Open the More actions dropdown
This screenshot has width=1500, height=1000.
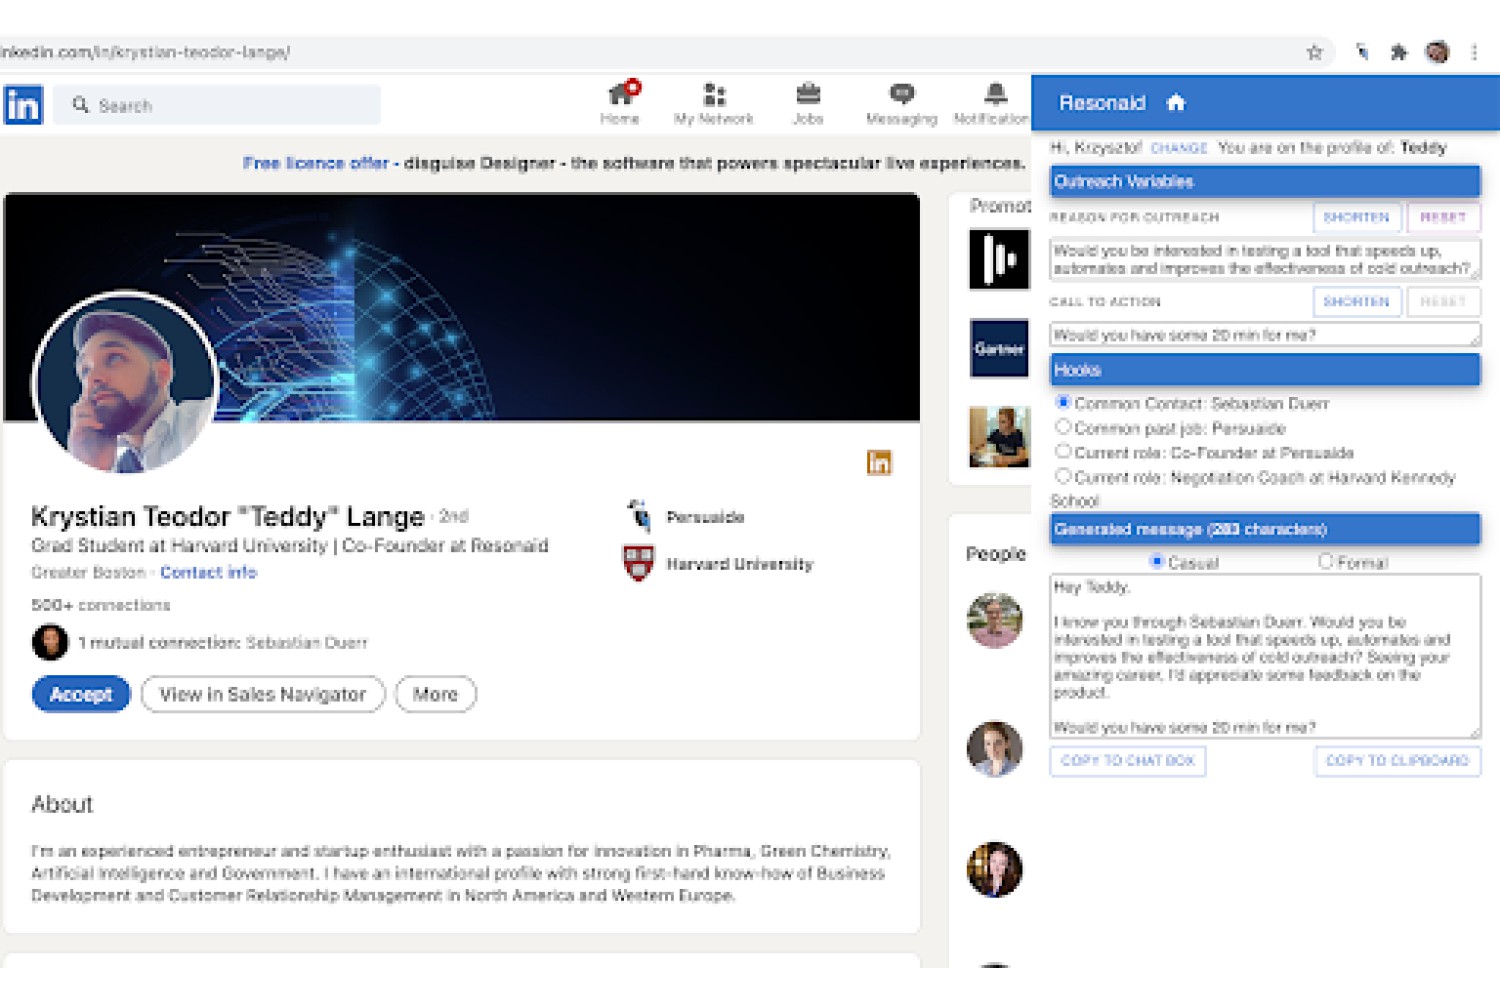(435, 694)
